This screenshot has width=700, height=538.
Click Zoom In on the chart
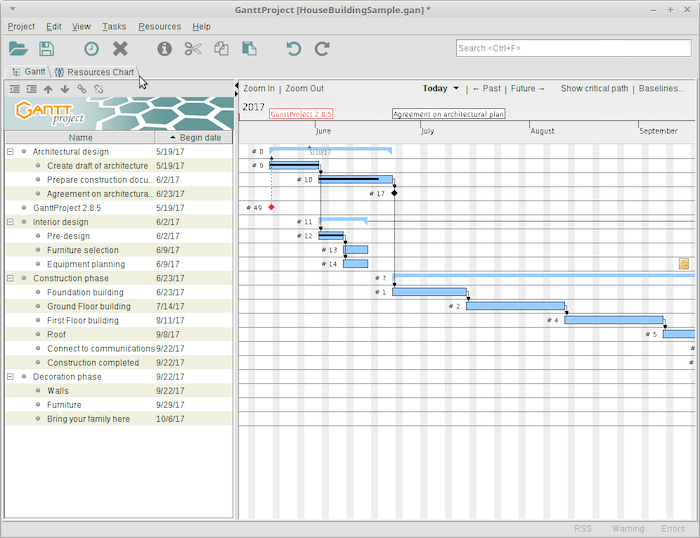point(259,88)
